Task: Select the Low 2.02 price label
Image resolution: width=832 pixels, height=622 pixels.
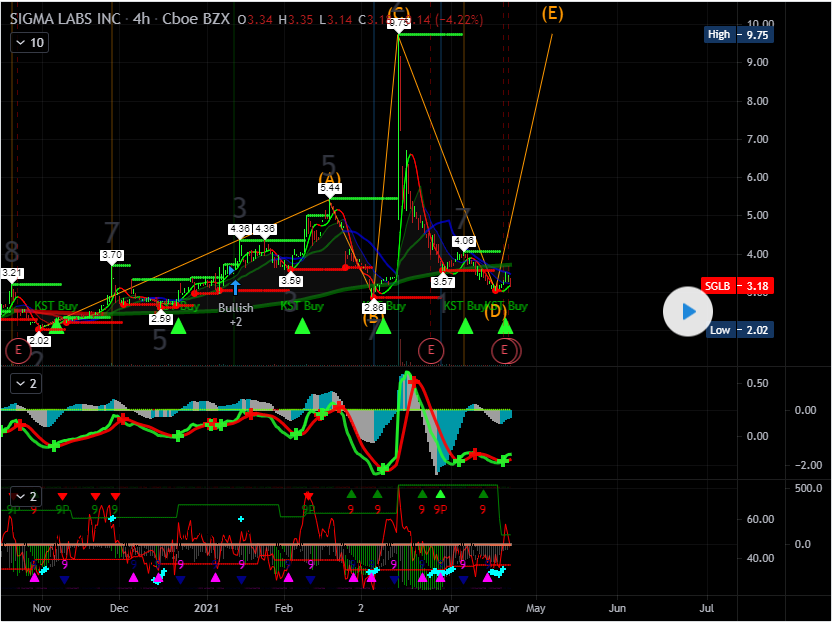Action: (x=739, y=330)
